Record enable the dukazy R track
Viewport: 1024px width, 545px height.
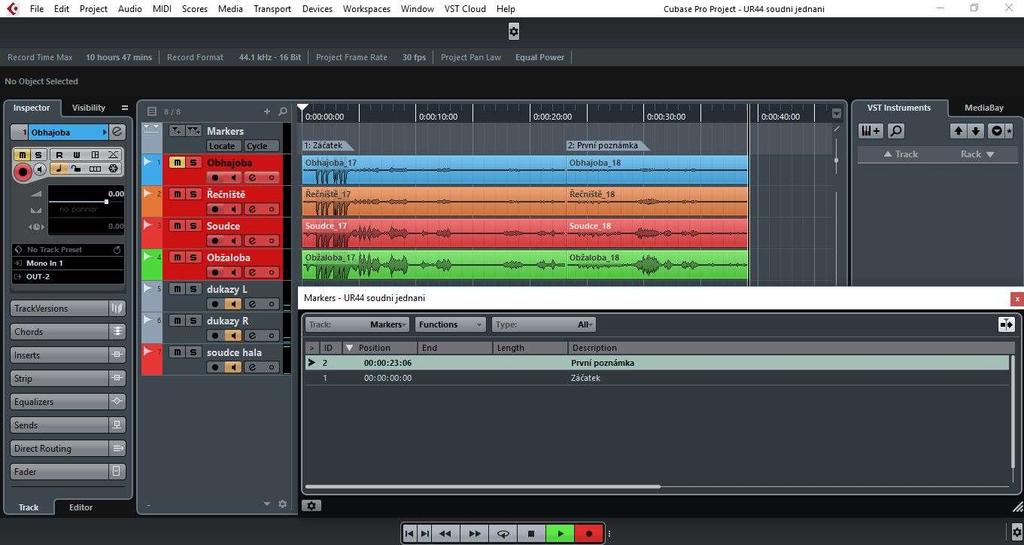click(215, 335)
